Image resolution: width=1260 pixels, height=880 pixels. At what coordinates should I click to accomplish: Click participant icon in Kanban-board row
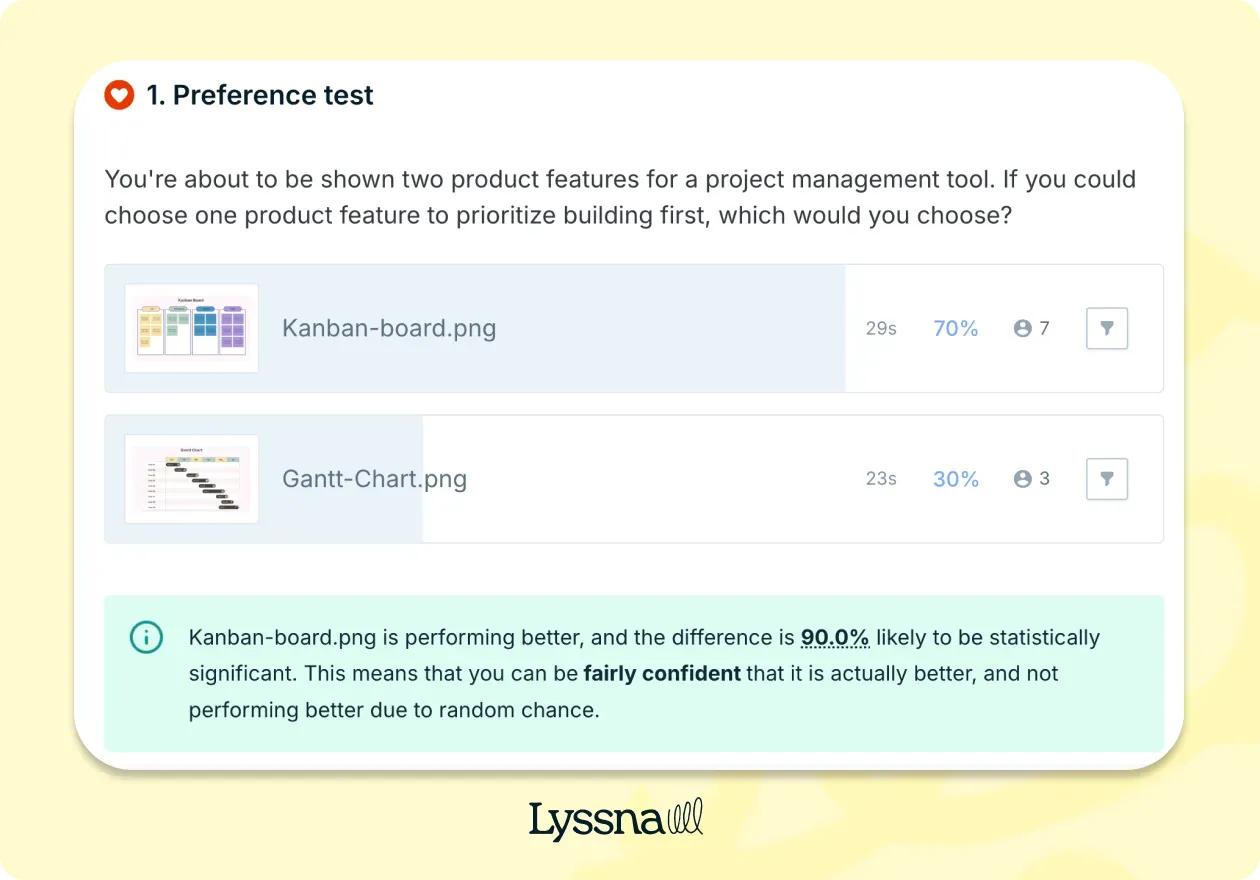pos(1022,328)
